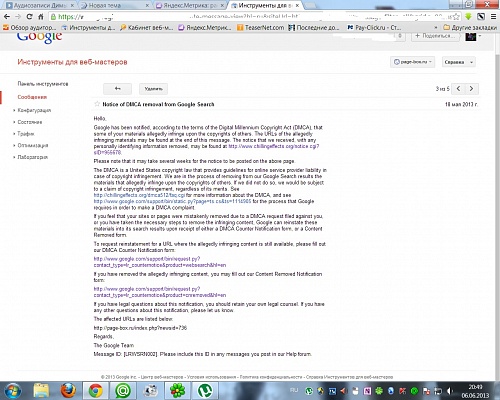Open the Яндекс.Метрик... bookmark
The width and height of the screenshot is (500, 400).
(x=205, y=28)
